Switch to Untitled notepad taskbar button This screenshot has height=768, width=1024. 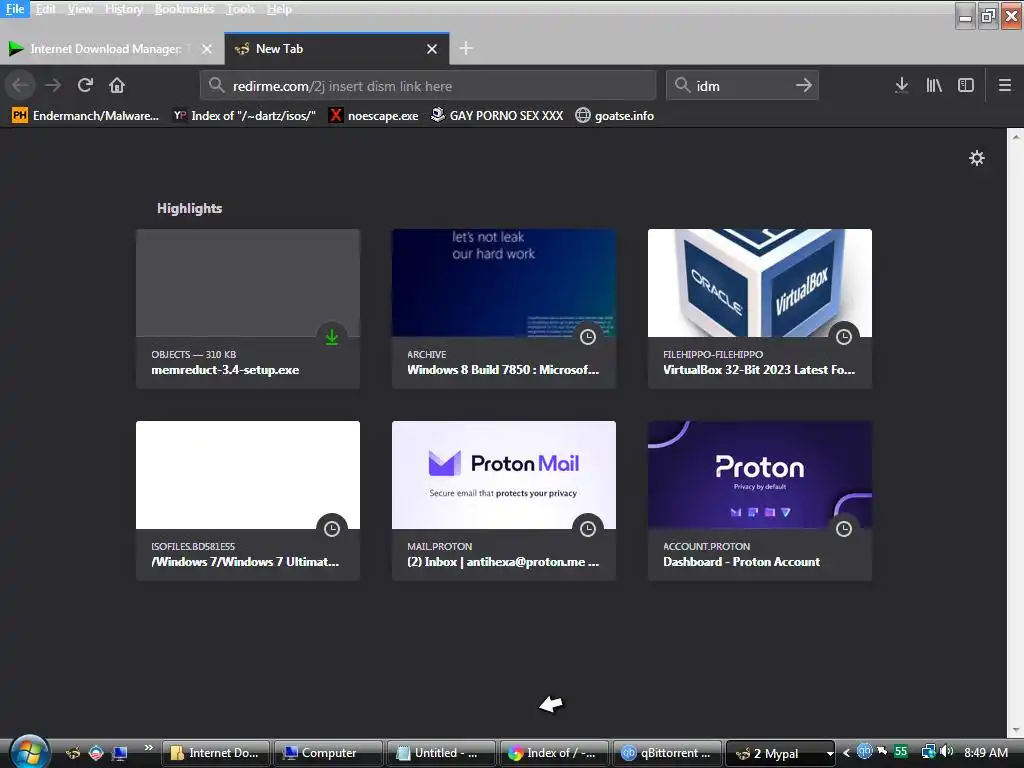tap(441, 753)
